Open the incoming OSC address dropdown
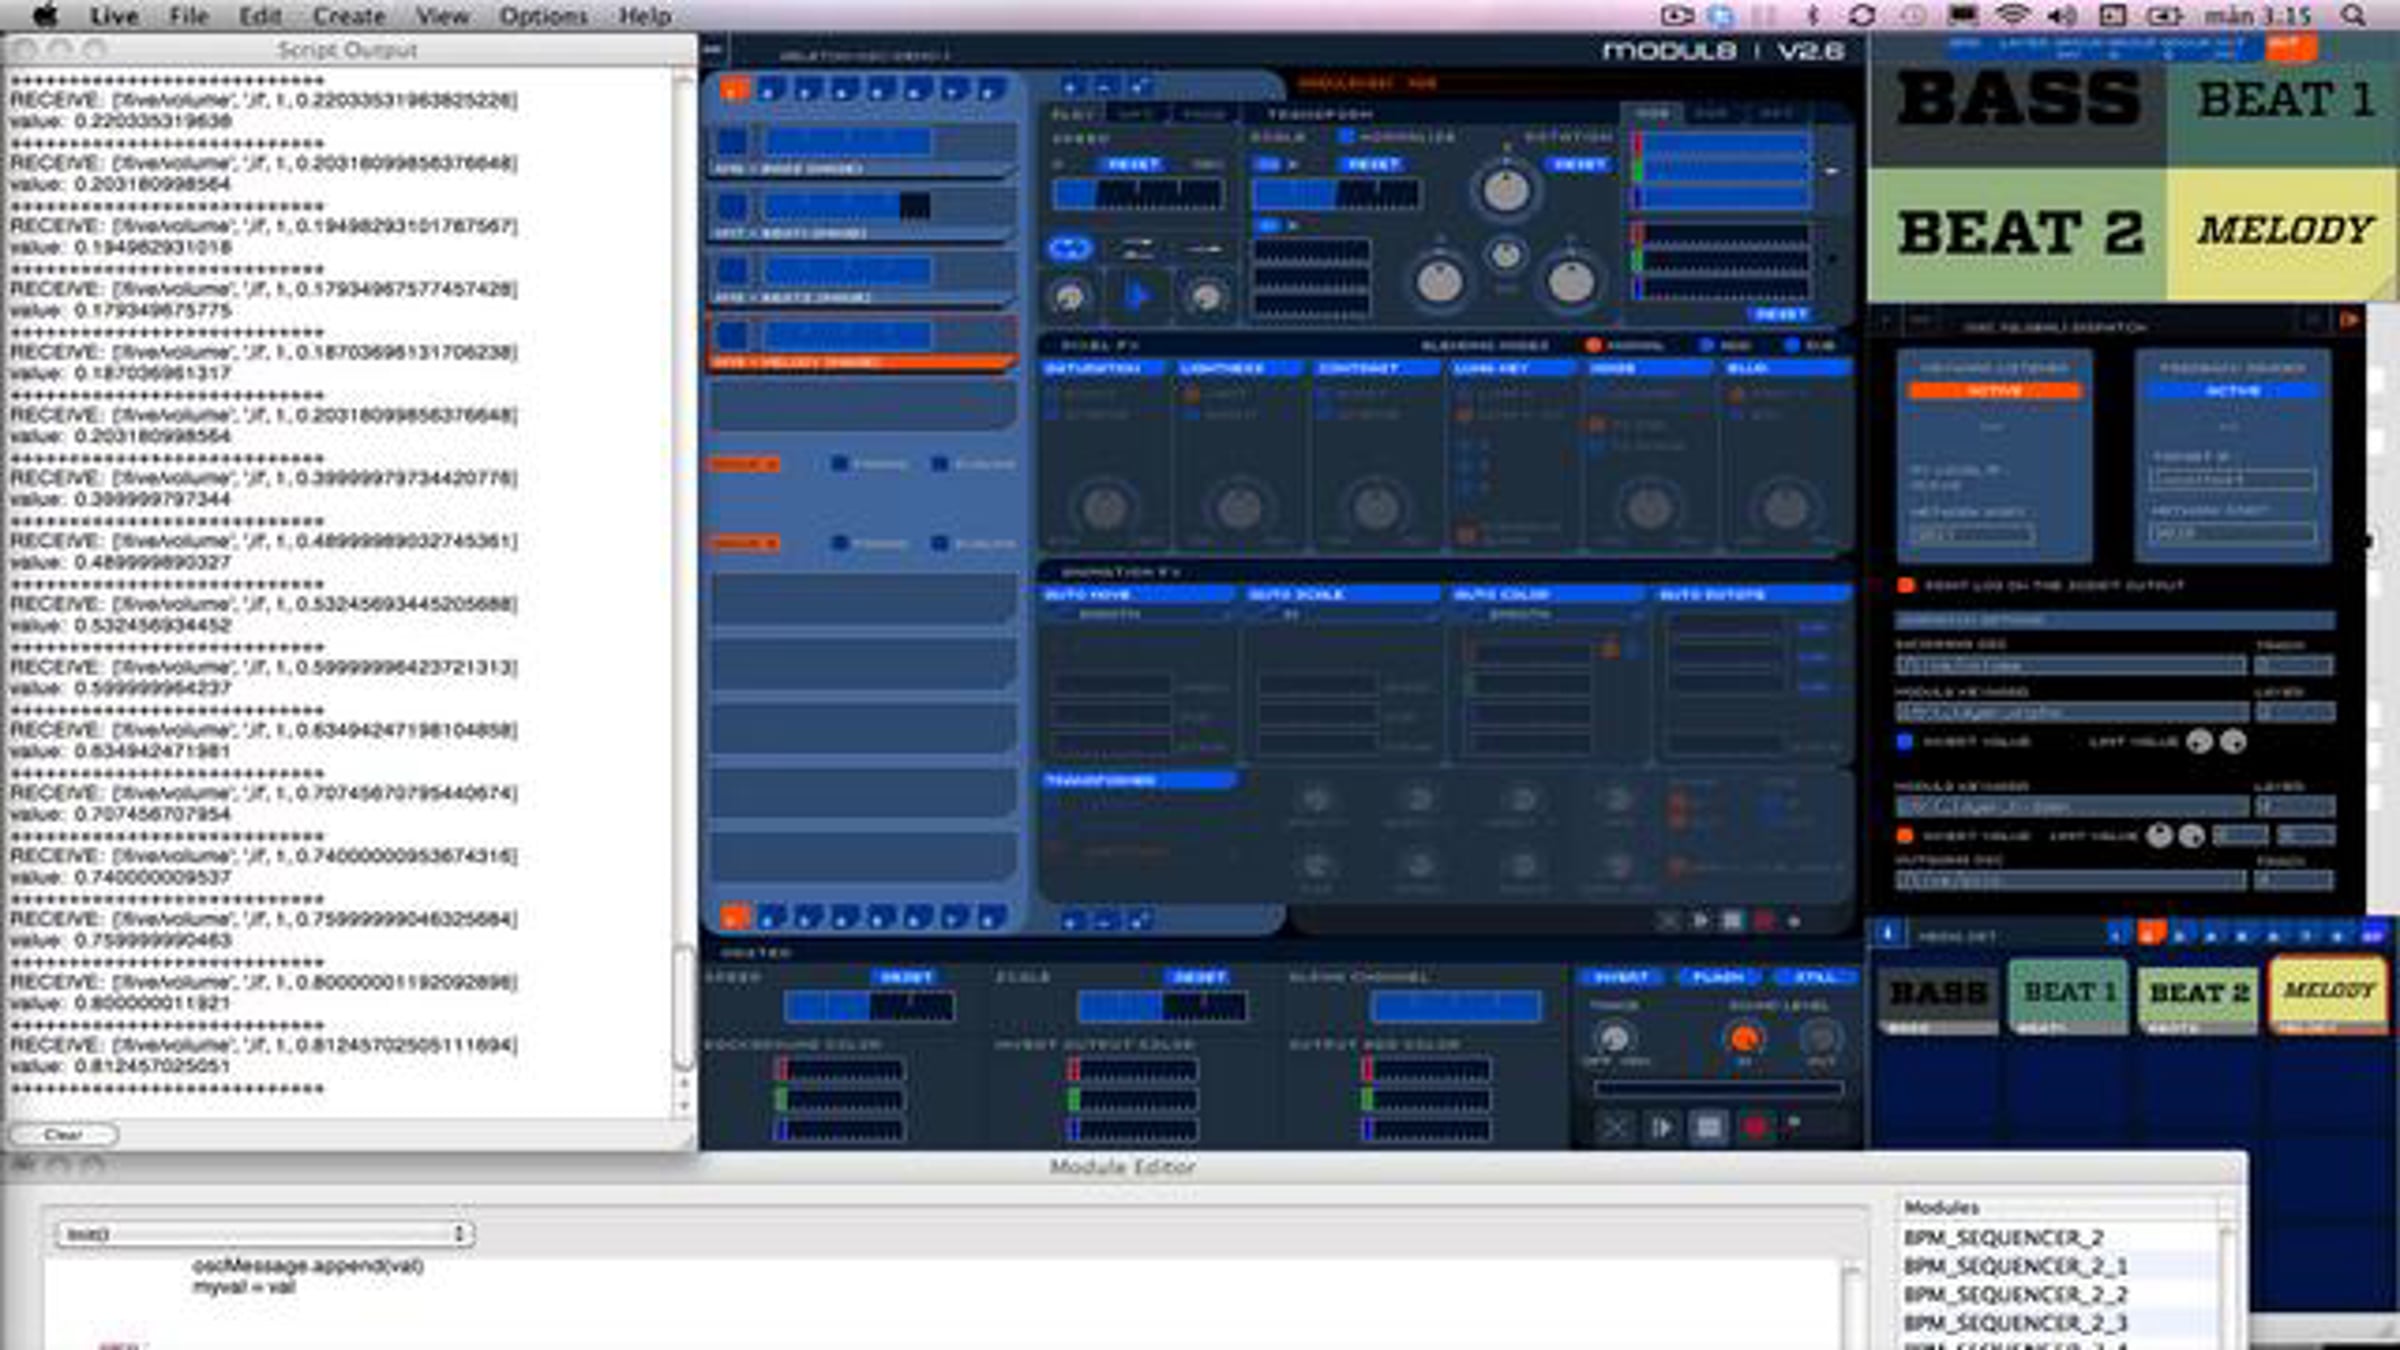Image resolution: width=2400 pixels, height=1350 pixels. tap(2071, 665)
